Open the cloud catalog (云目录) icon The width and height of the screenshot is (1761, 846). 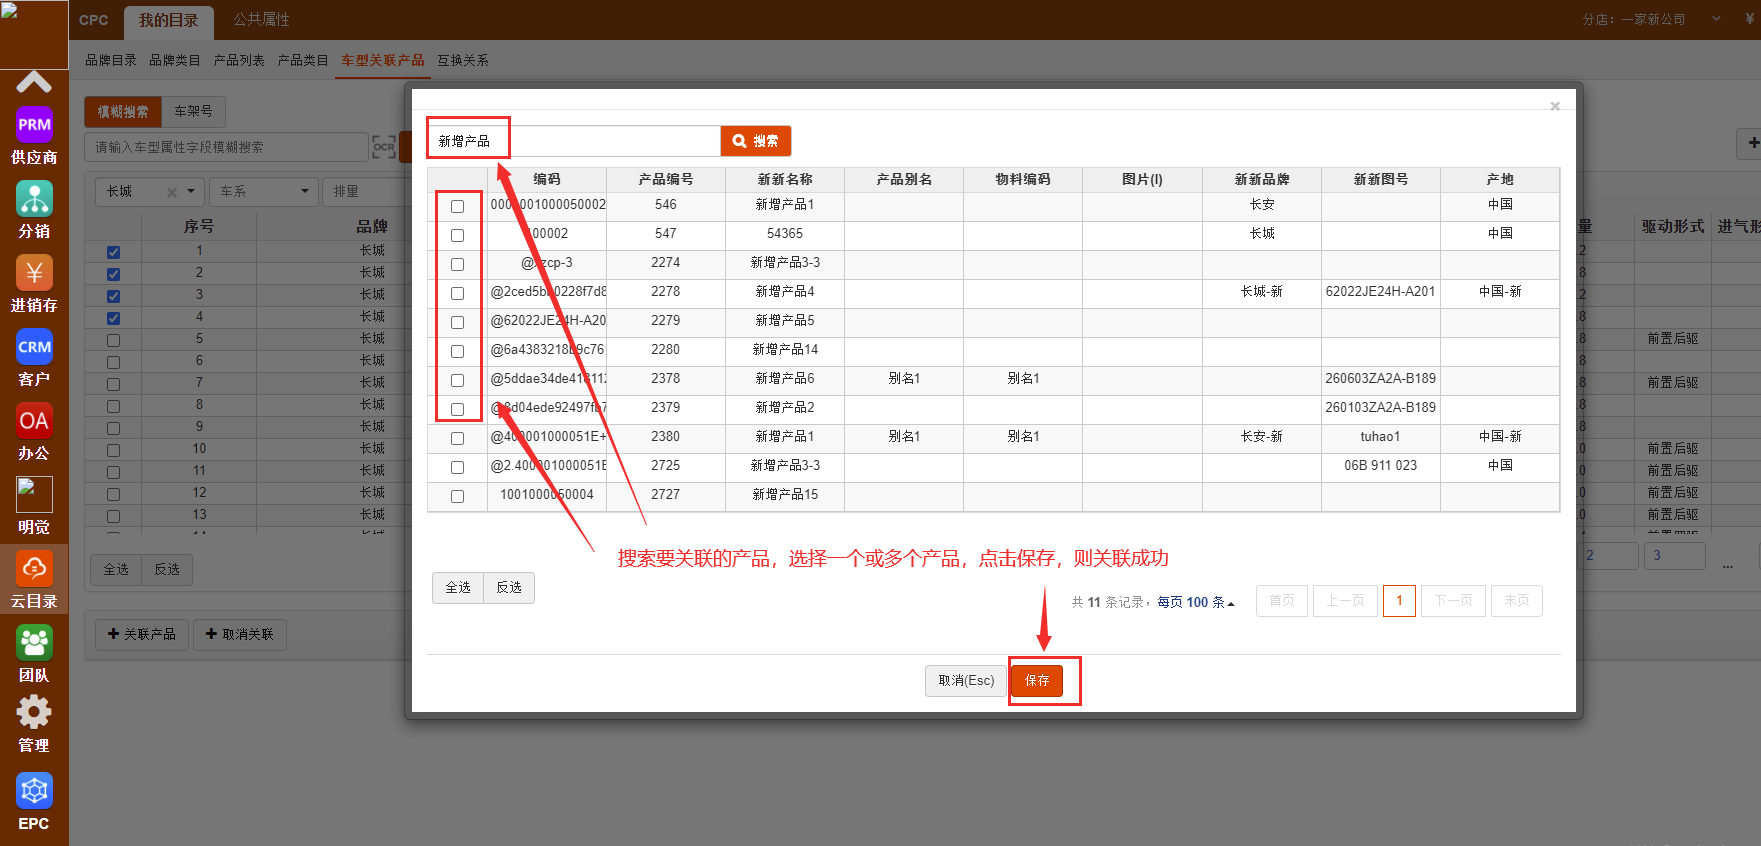[34, 569]
